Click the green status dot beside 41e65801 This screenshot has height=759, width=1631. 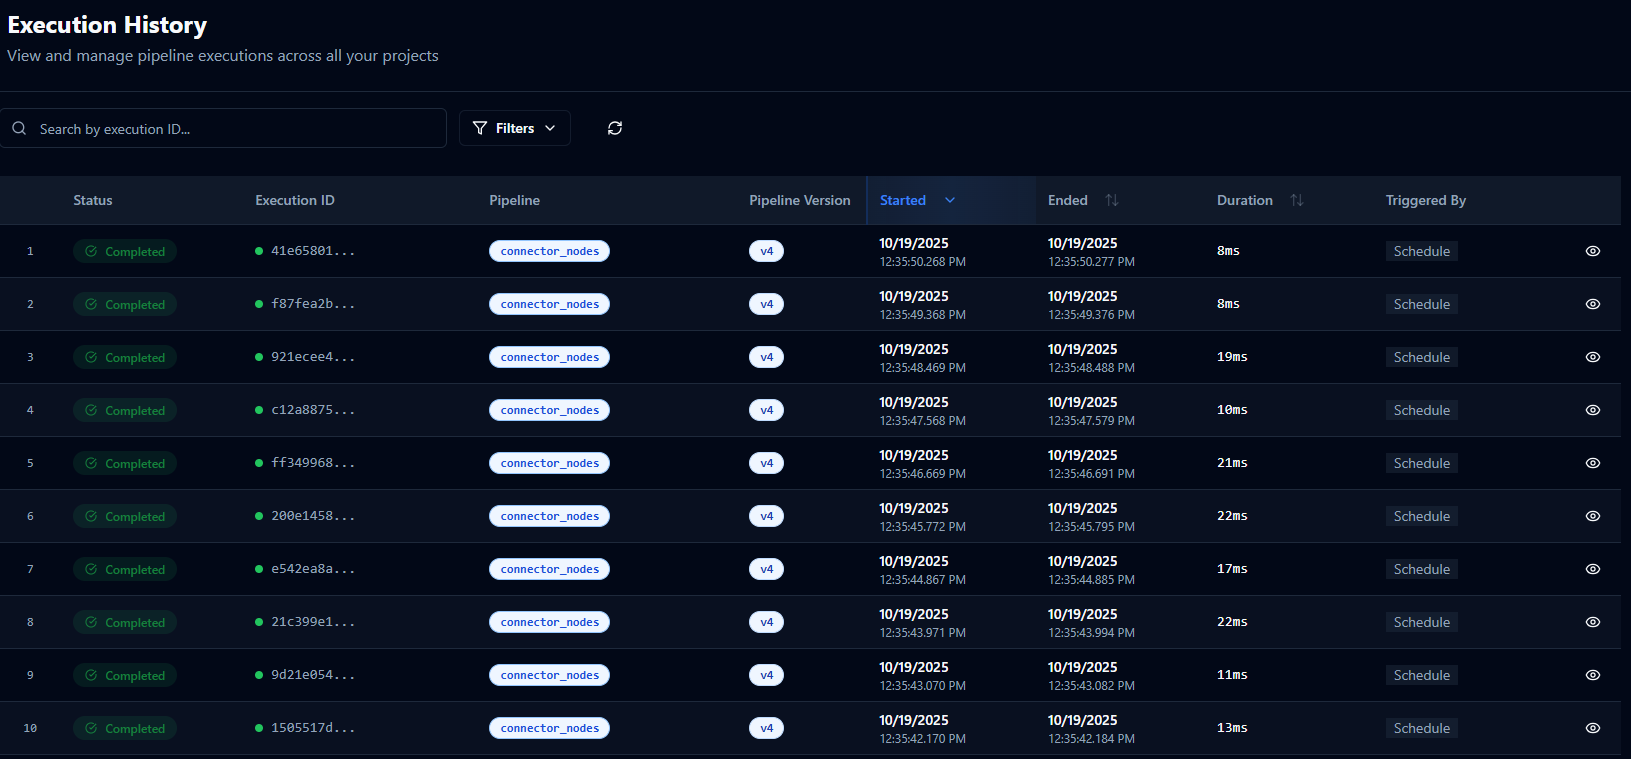click(259, 251)
